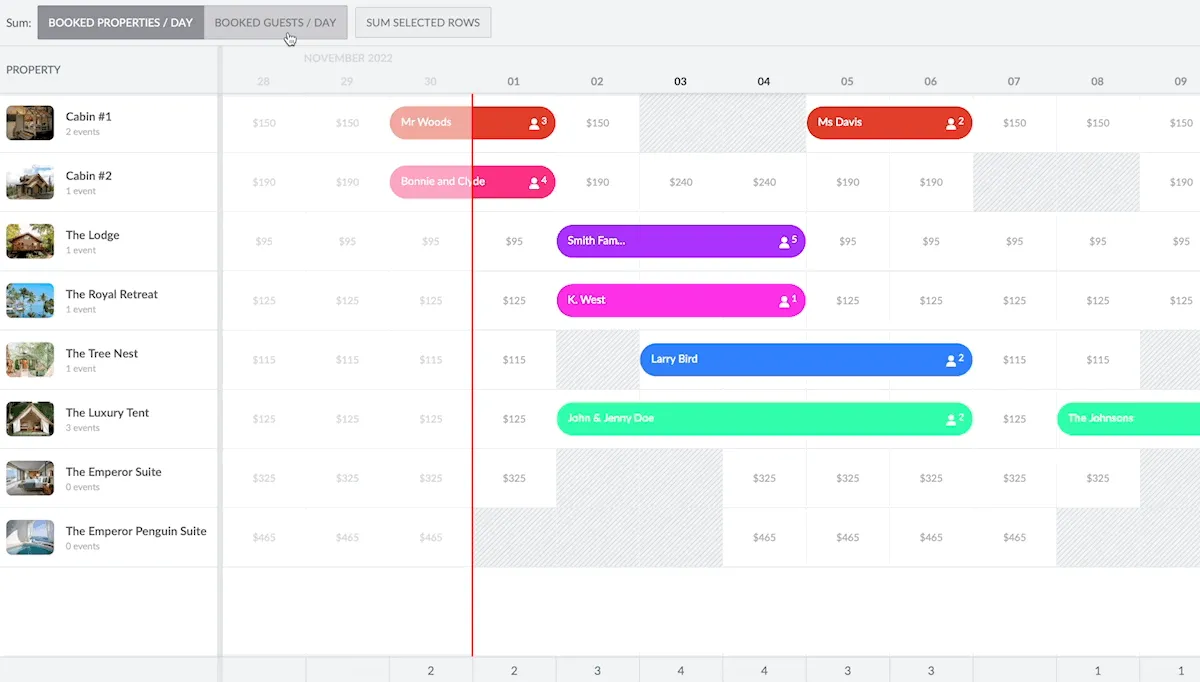Screen dimensions: 1200x682
Task: Click The Royal Retreat photo
Action: pyautogui.click(x=30, y=300)
